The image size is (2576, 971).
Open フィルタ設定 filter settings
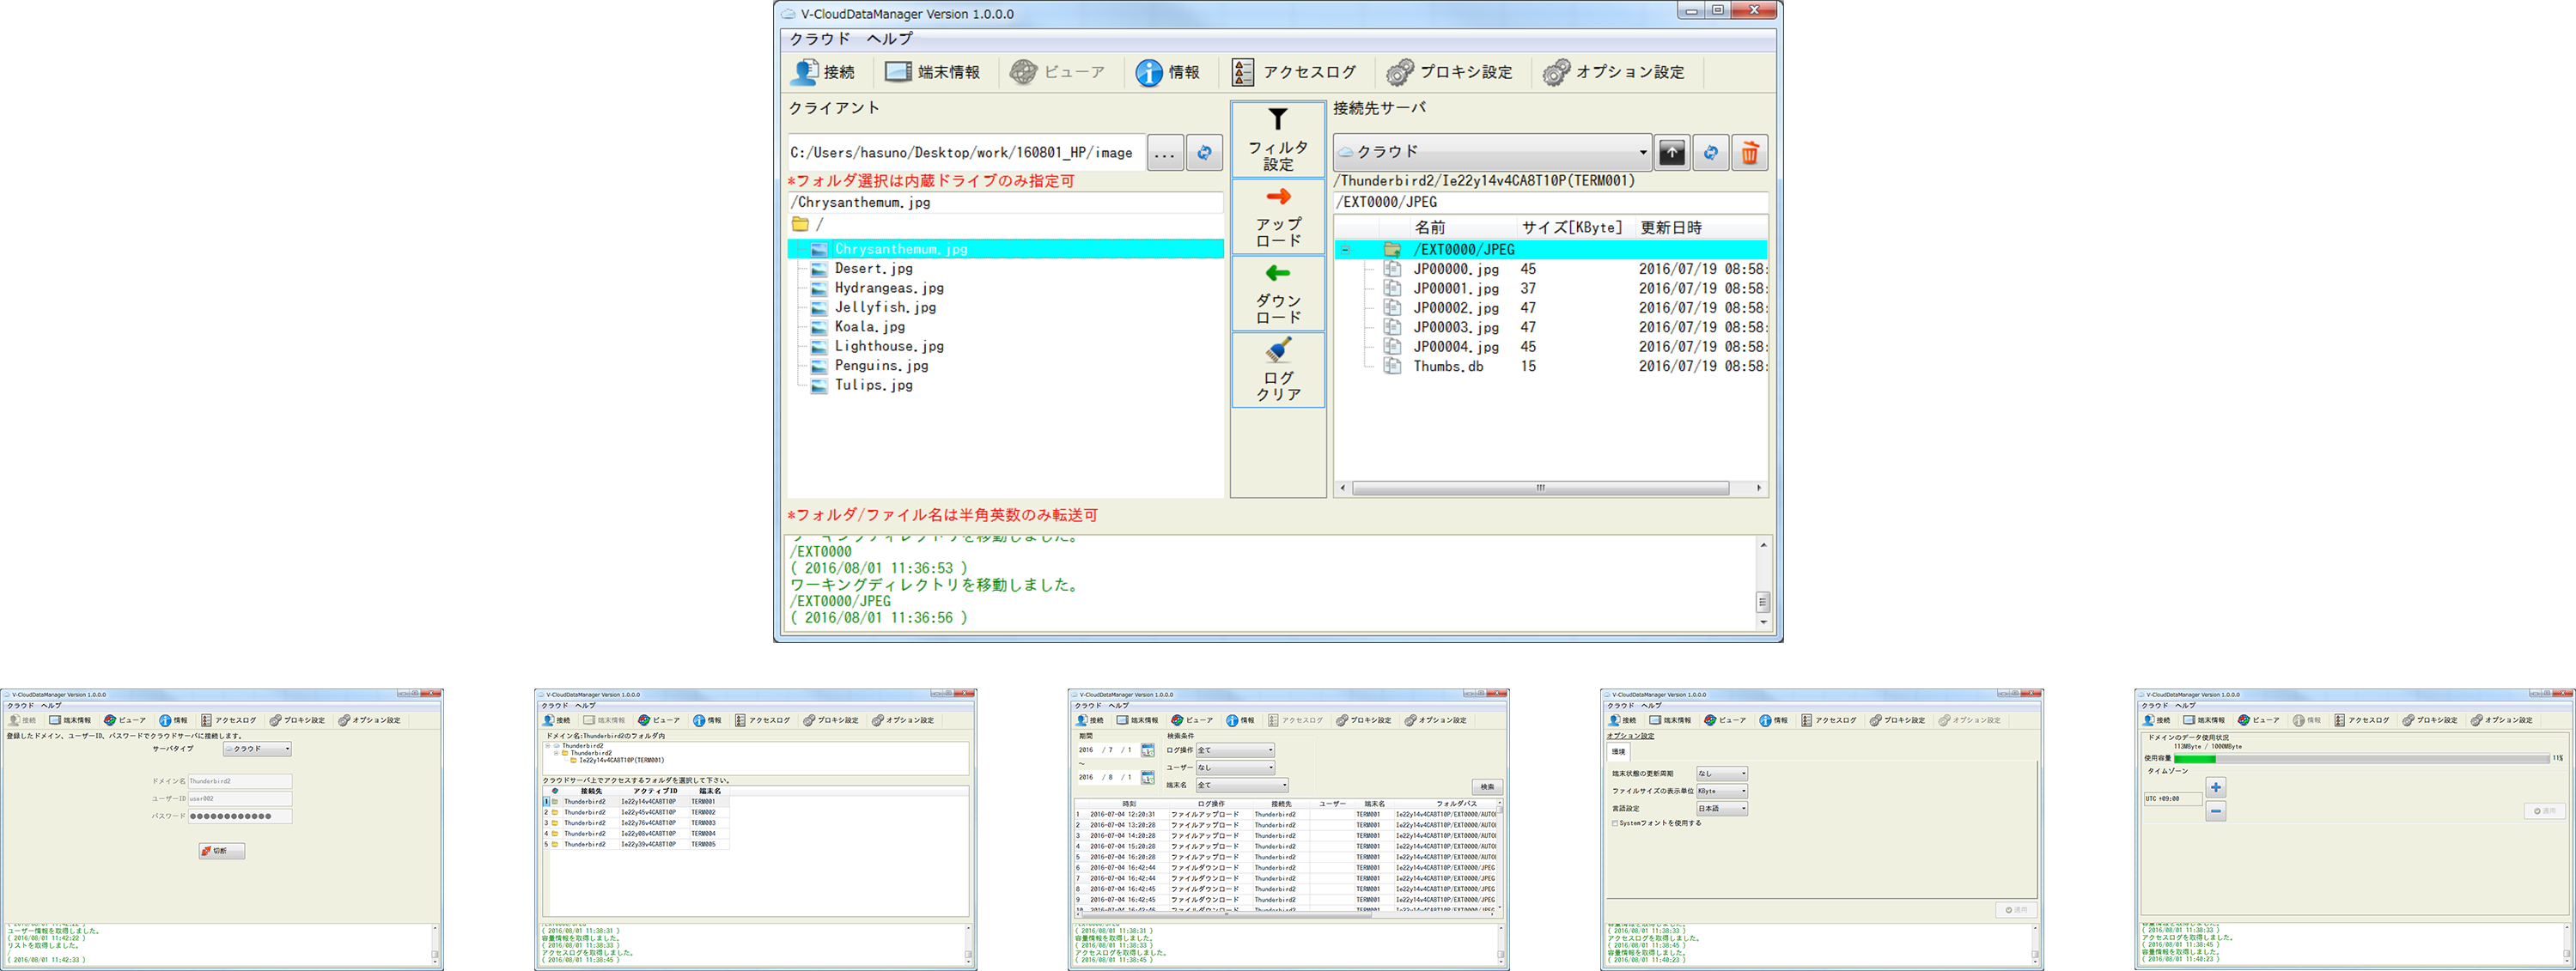tap(1277, 139)
